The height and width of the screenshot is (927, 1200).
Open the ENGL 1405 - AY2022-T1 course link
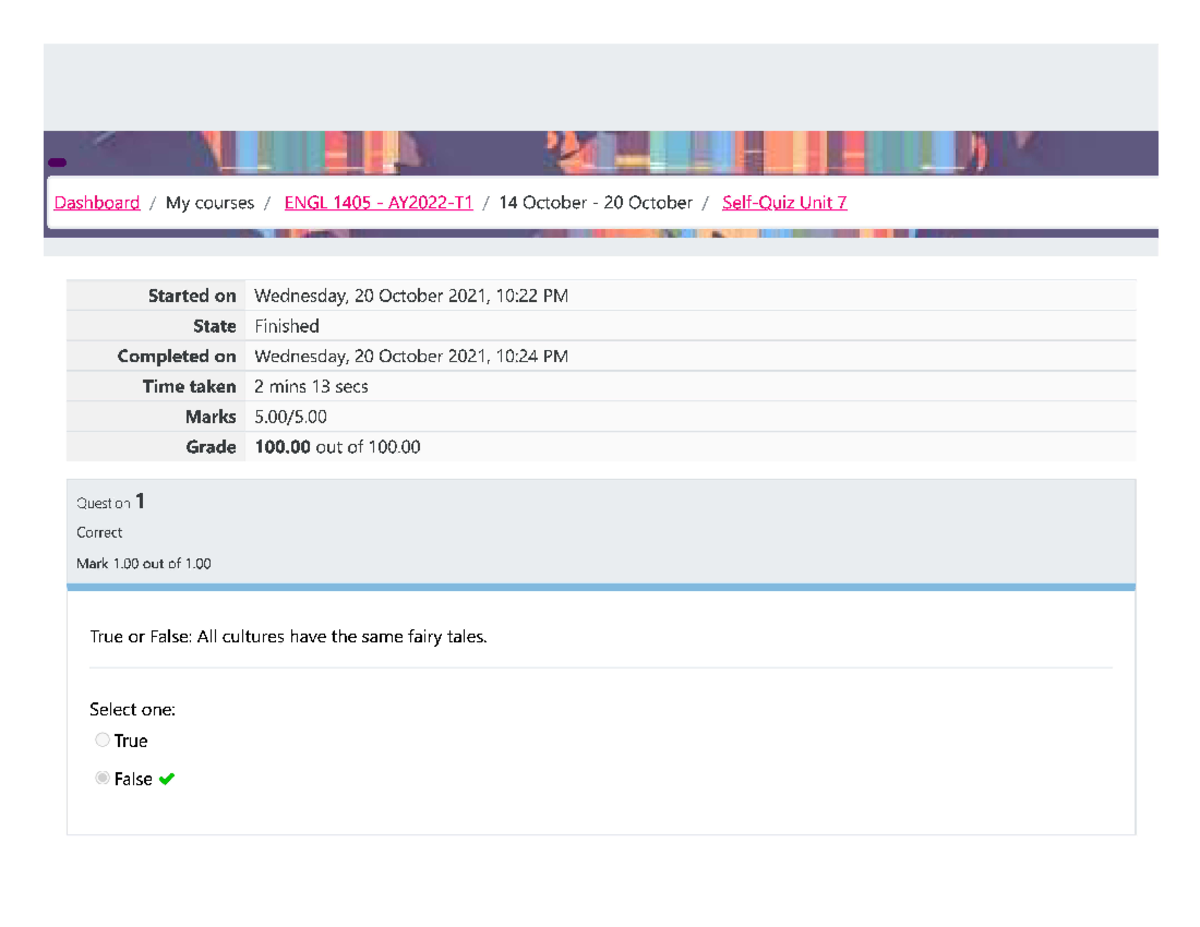pyautogui.click(x=379, y=203)
